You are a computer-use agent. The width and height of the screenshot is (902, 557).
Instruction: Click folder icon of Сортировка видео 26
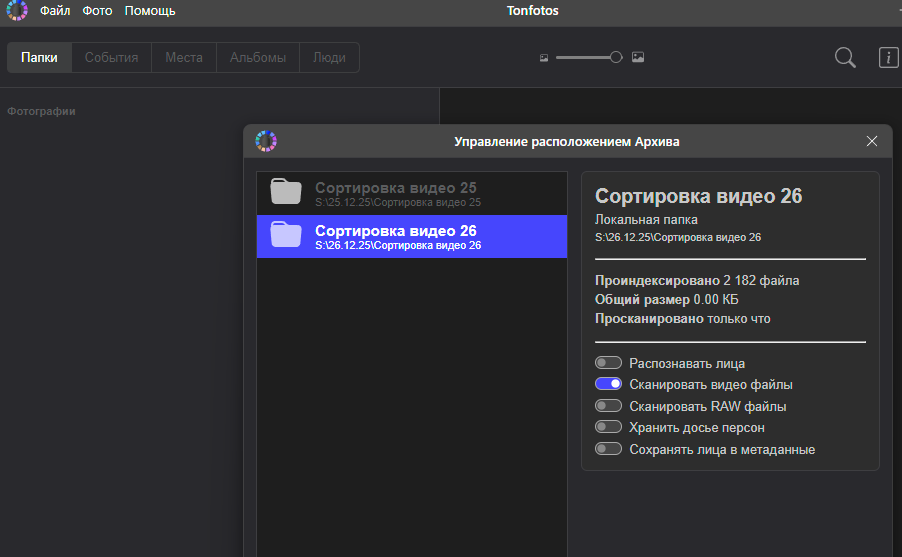click(x=286, y=236)
